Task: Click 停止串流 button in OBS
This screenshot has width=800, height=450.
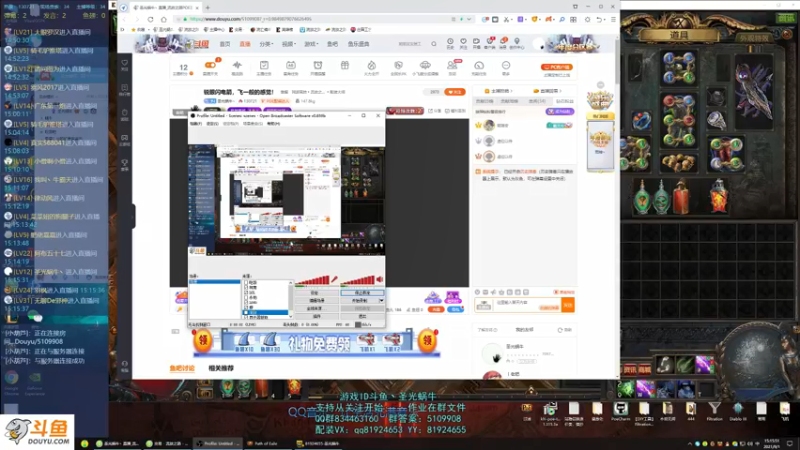Action: point(362,293)
